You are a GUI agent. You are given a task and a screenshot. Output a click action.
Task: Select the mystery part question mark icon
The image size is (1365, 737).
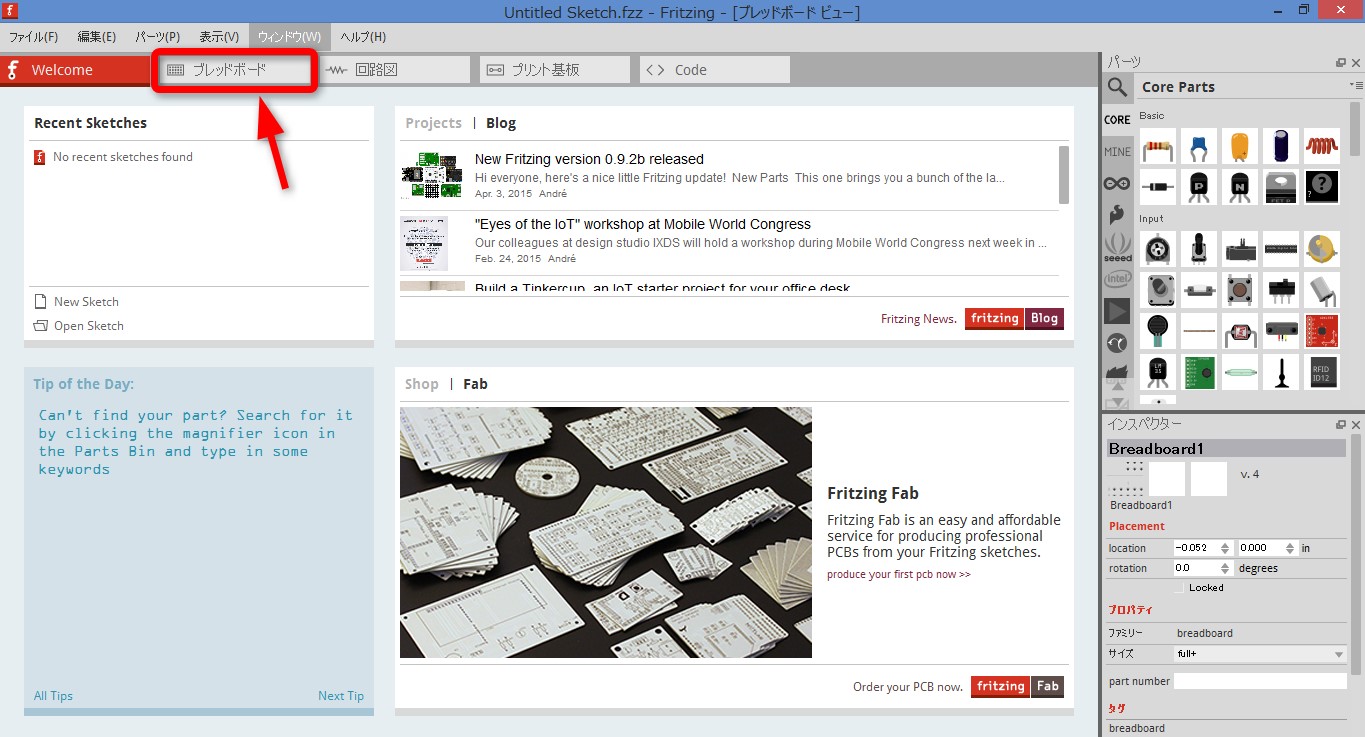pos(1322,187)
